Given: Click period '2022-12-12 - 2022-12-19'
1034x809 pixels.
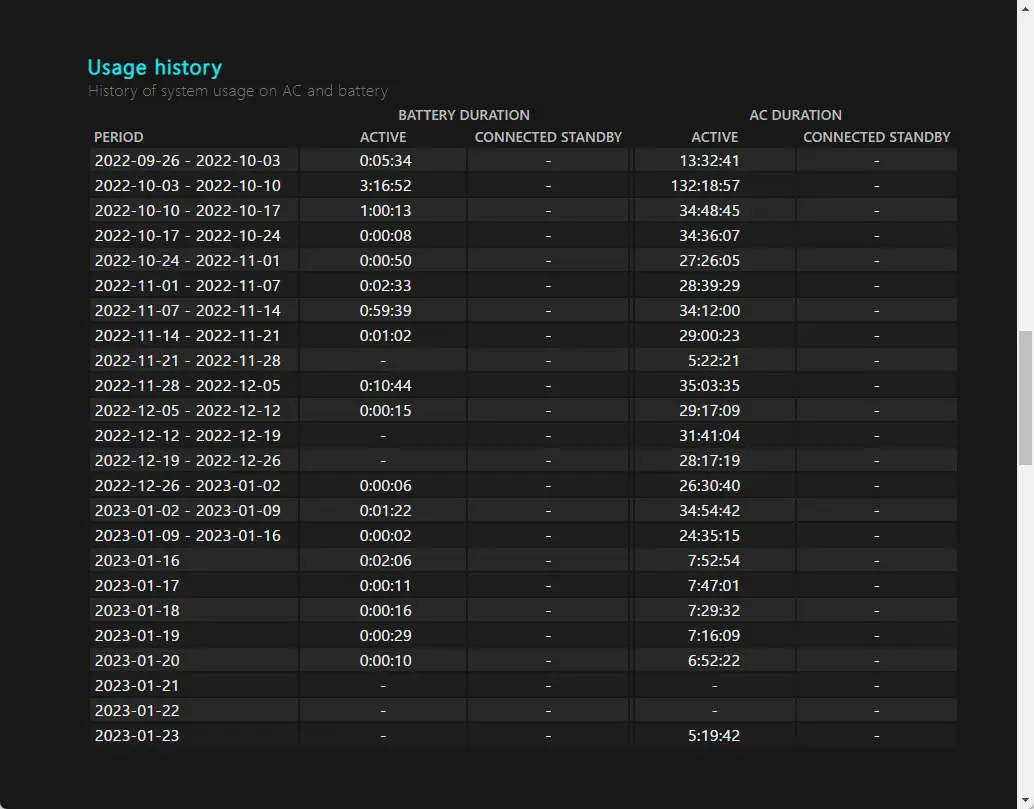Looking at the screenshot, I should (x=187, y=436).
